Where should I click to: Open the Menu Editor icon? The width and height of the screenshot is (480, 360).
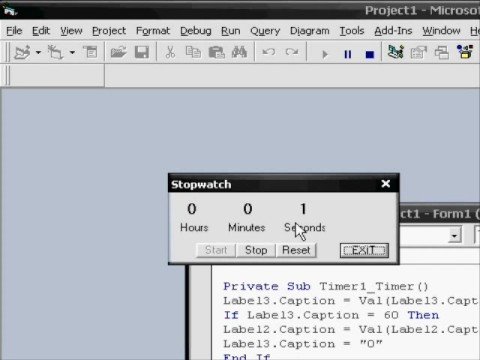pos(90,52)
